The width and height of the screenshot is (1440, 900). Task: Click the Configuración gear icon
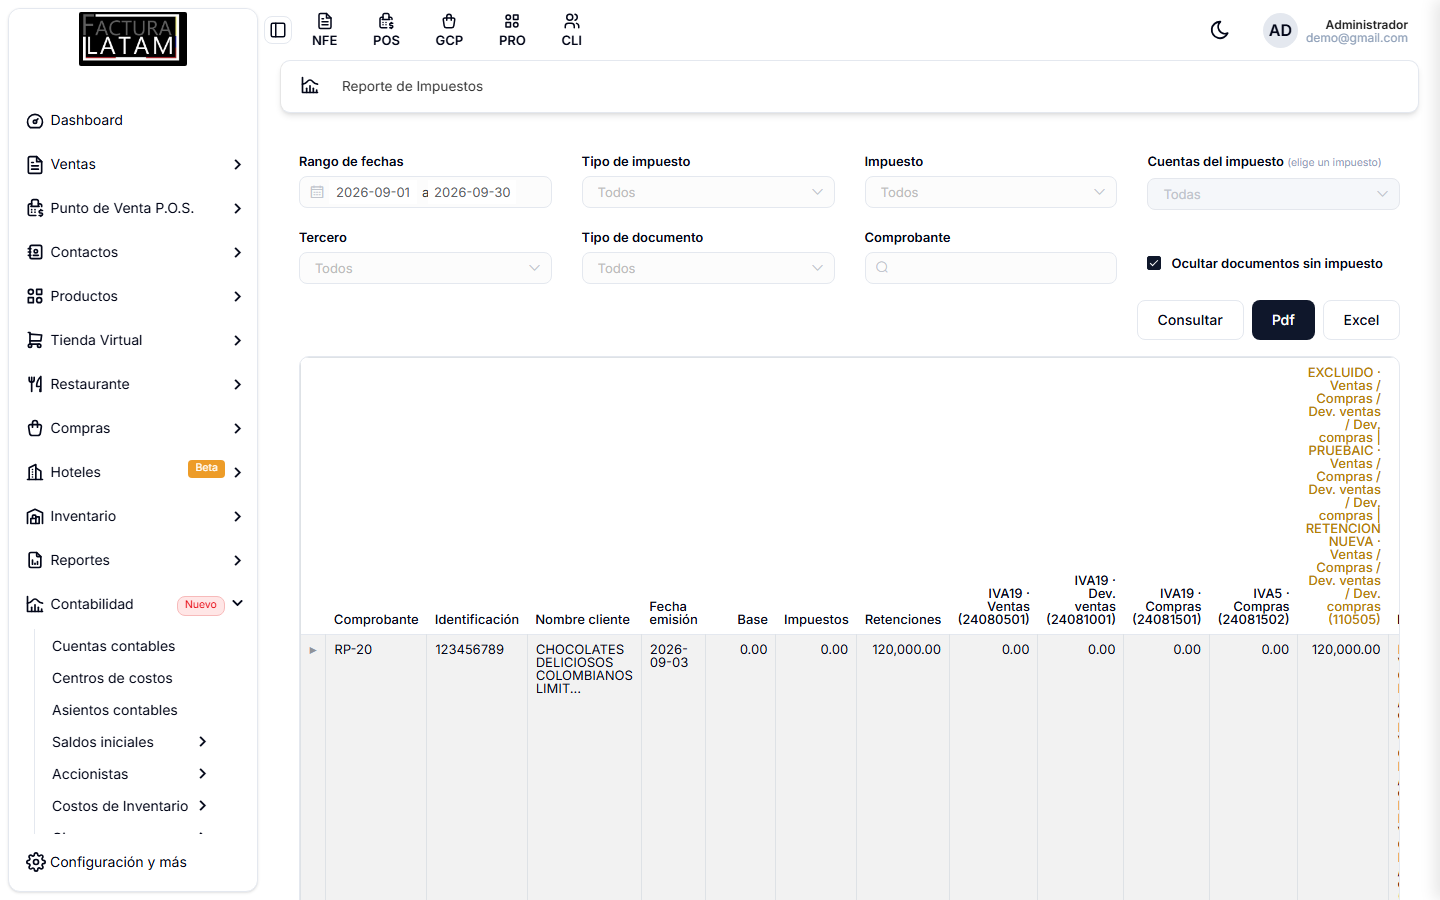click(36, 862)
